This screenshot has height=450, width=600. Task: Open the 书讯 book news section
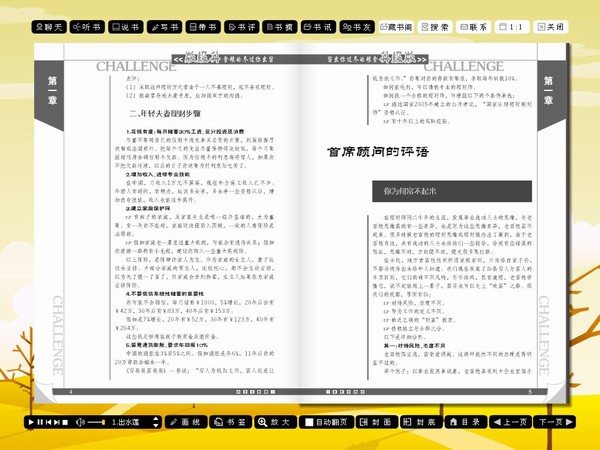click(319, 27)
